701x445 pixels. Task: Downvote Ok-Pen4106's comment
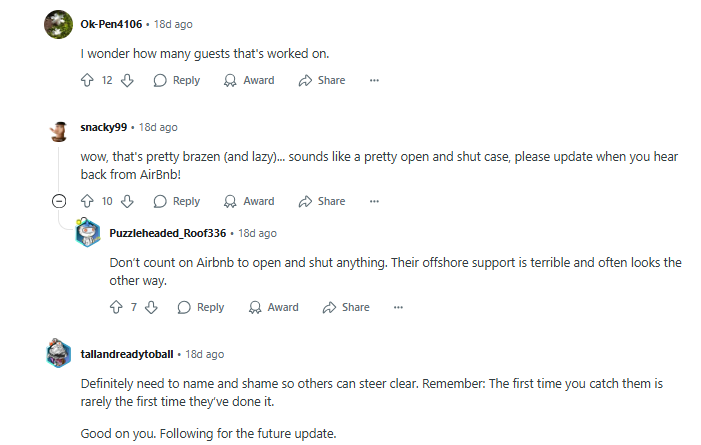point(127,80)
